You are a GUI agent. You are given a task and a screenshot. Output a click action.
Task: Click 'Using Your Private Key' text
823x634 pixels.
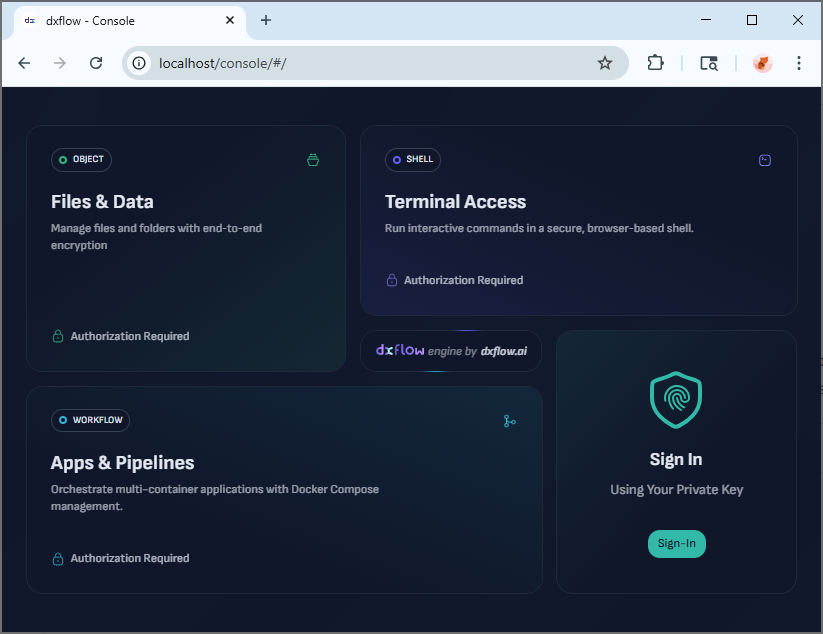677,490
